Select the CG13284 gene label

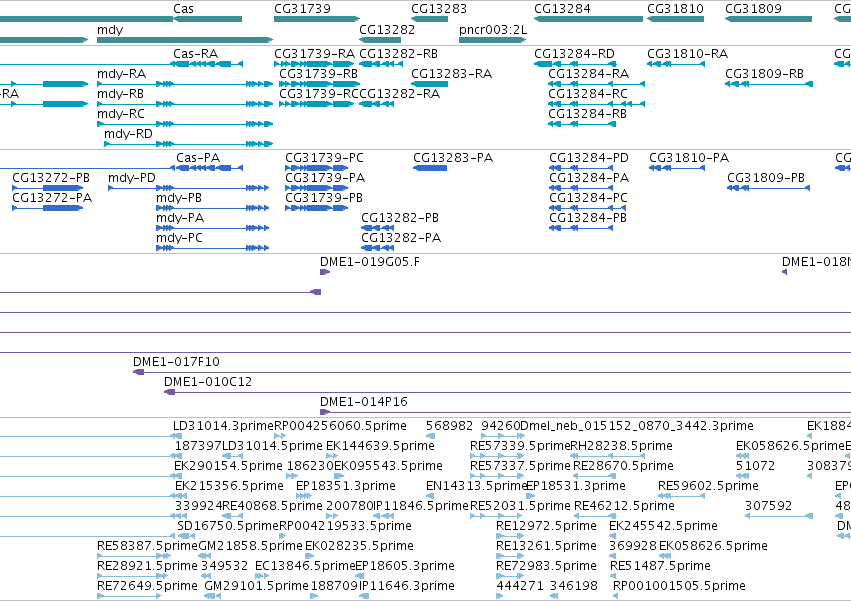click(x=562, y=9)
